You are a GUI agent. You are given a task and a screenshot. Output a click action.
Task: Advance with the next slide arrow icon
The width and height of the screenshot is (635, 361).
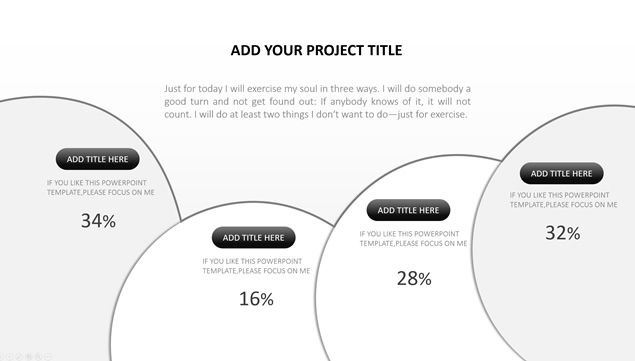[9, 357]
